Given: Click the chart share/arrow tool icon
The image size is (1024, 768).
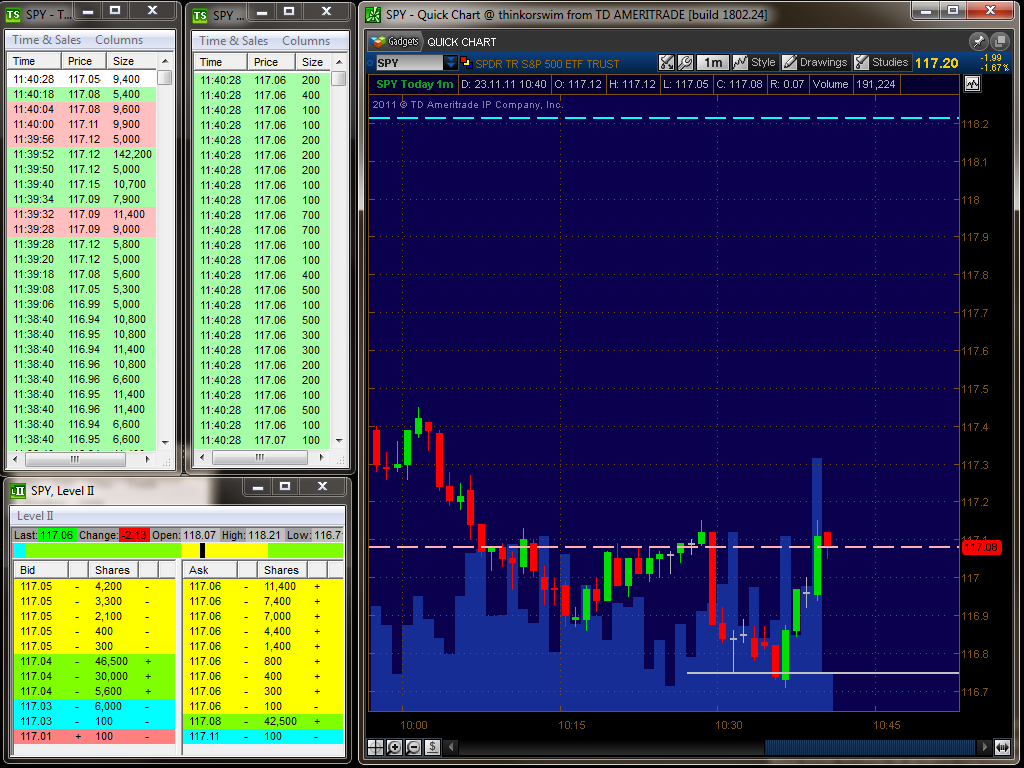Looking at the screenshot, I should [665, 63].
